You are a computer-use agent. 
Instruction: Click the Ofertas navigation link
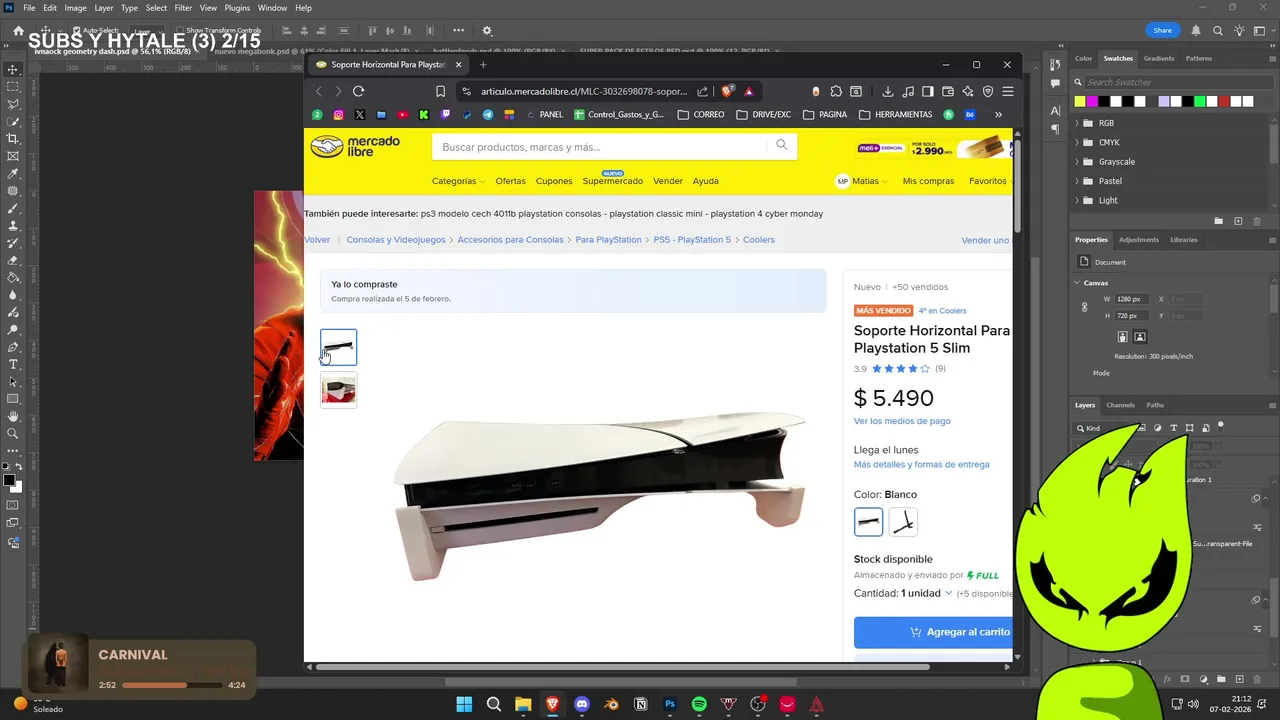(510, 181)
